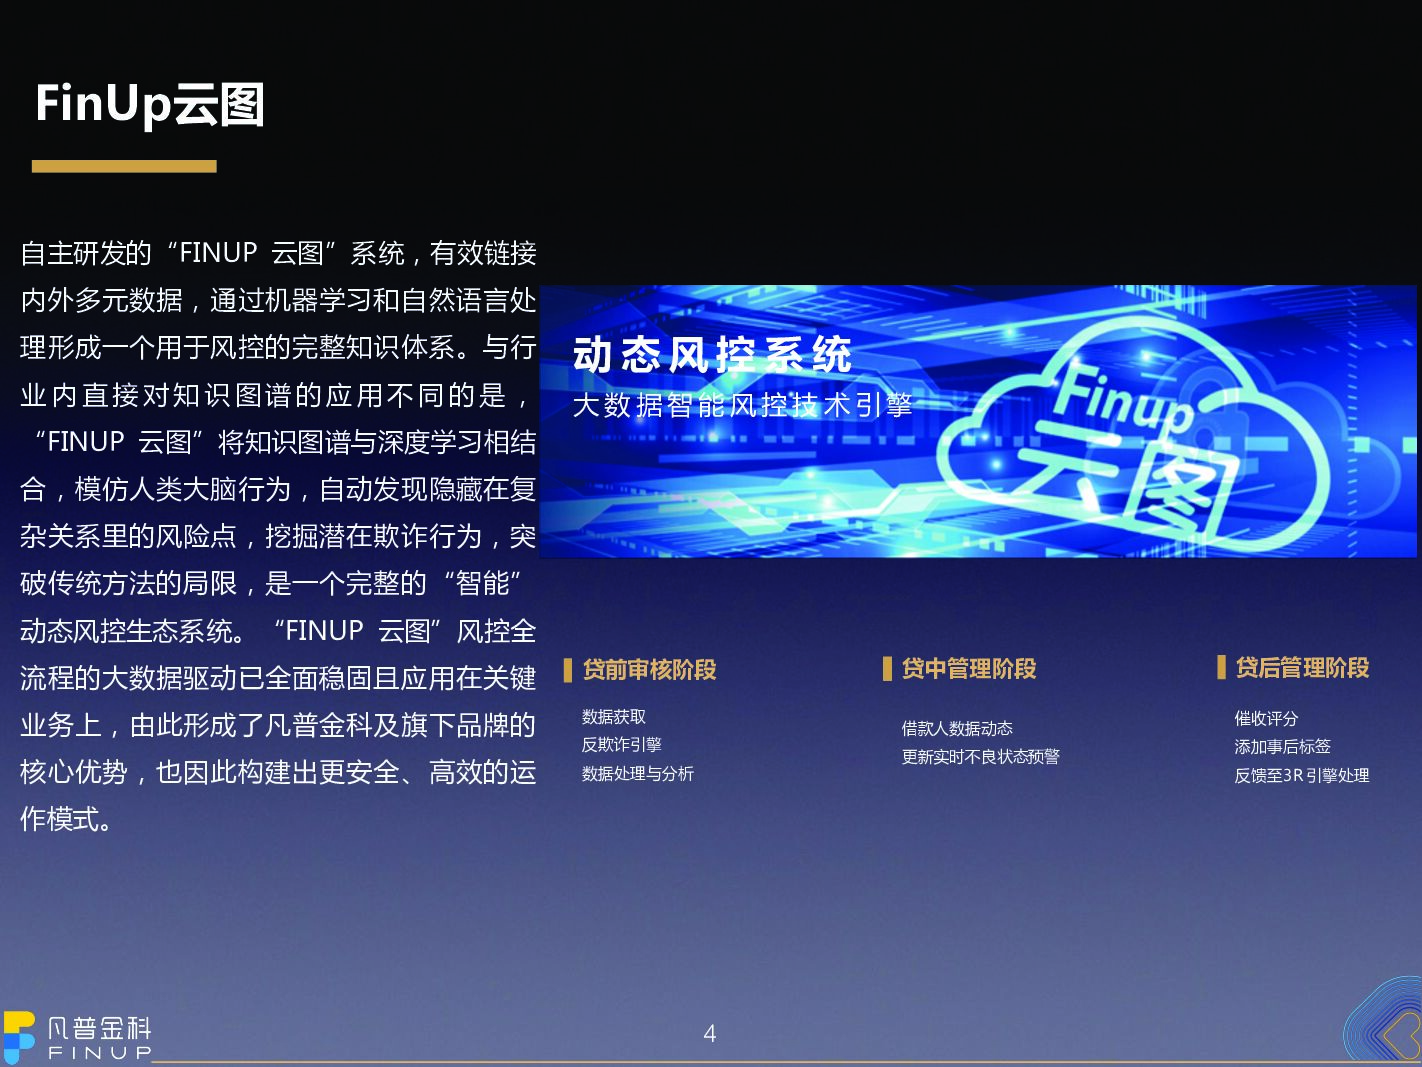Click the 数据处理与分析 list item
This screenshot has height=1067, width=1422.
[x=638, y=774]
